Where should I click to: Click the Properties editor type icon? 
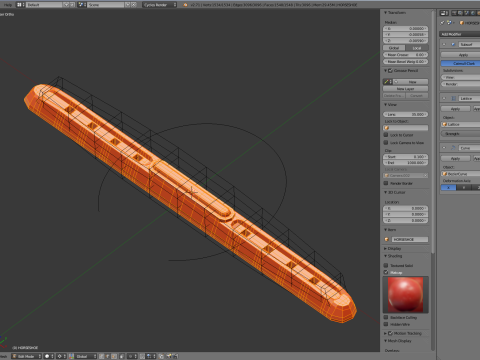point(444,13)
